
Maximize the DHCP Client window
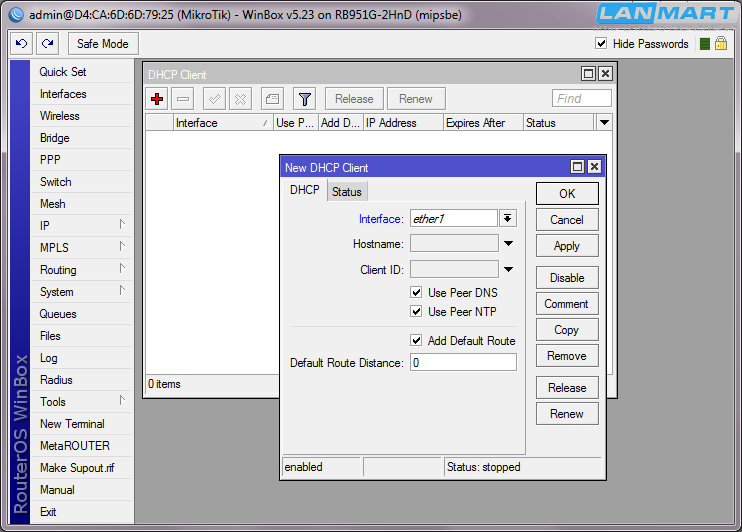click(588, 73)
